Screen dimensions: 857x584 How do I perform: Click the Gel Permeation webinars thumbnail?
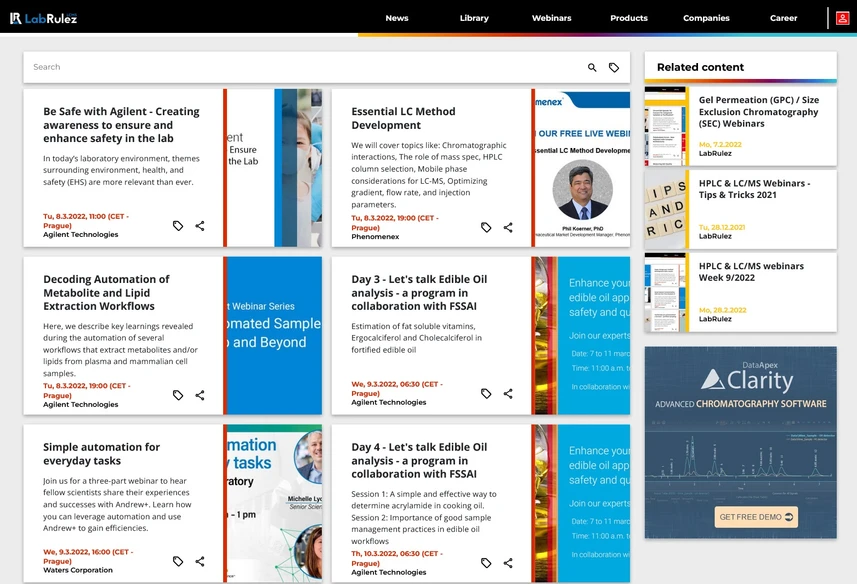coord(665,126)
